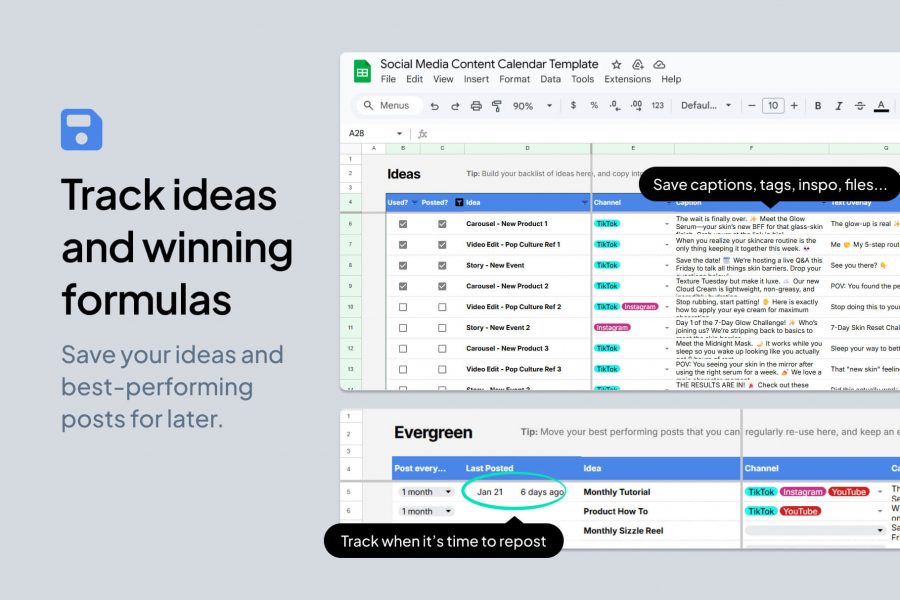Check the Used? checkbox for Story - New Event 2
Image resolution: width=900 pixels, height=600 pixels.
(402, 327)
